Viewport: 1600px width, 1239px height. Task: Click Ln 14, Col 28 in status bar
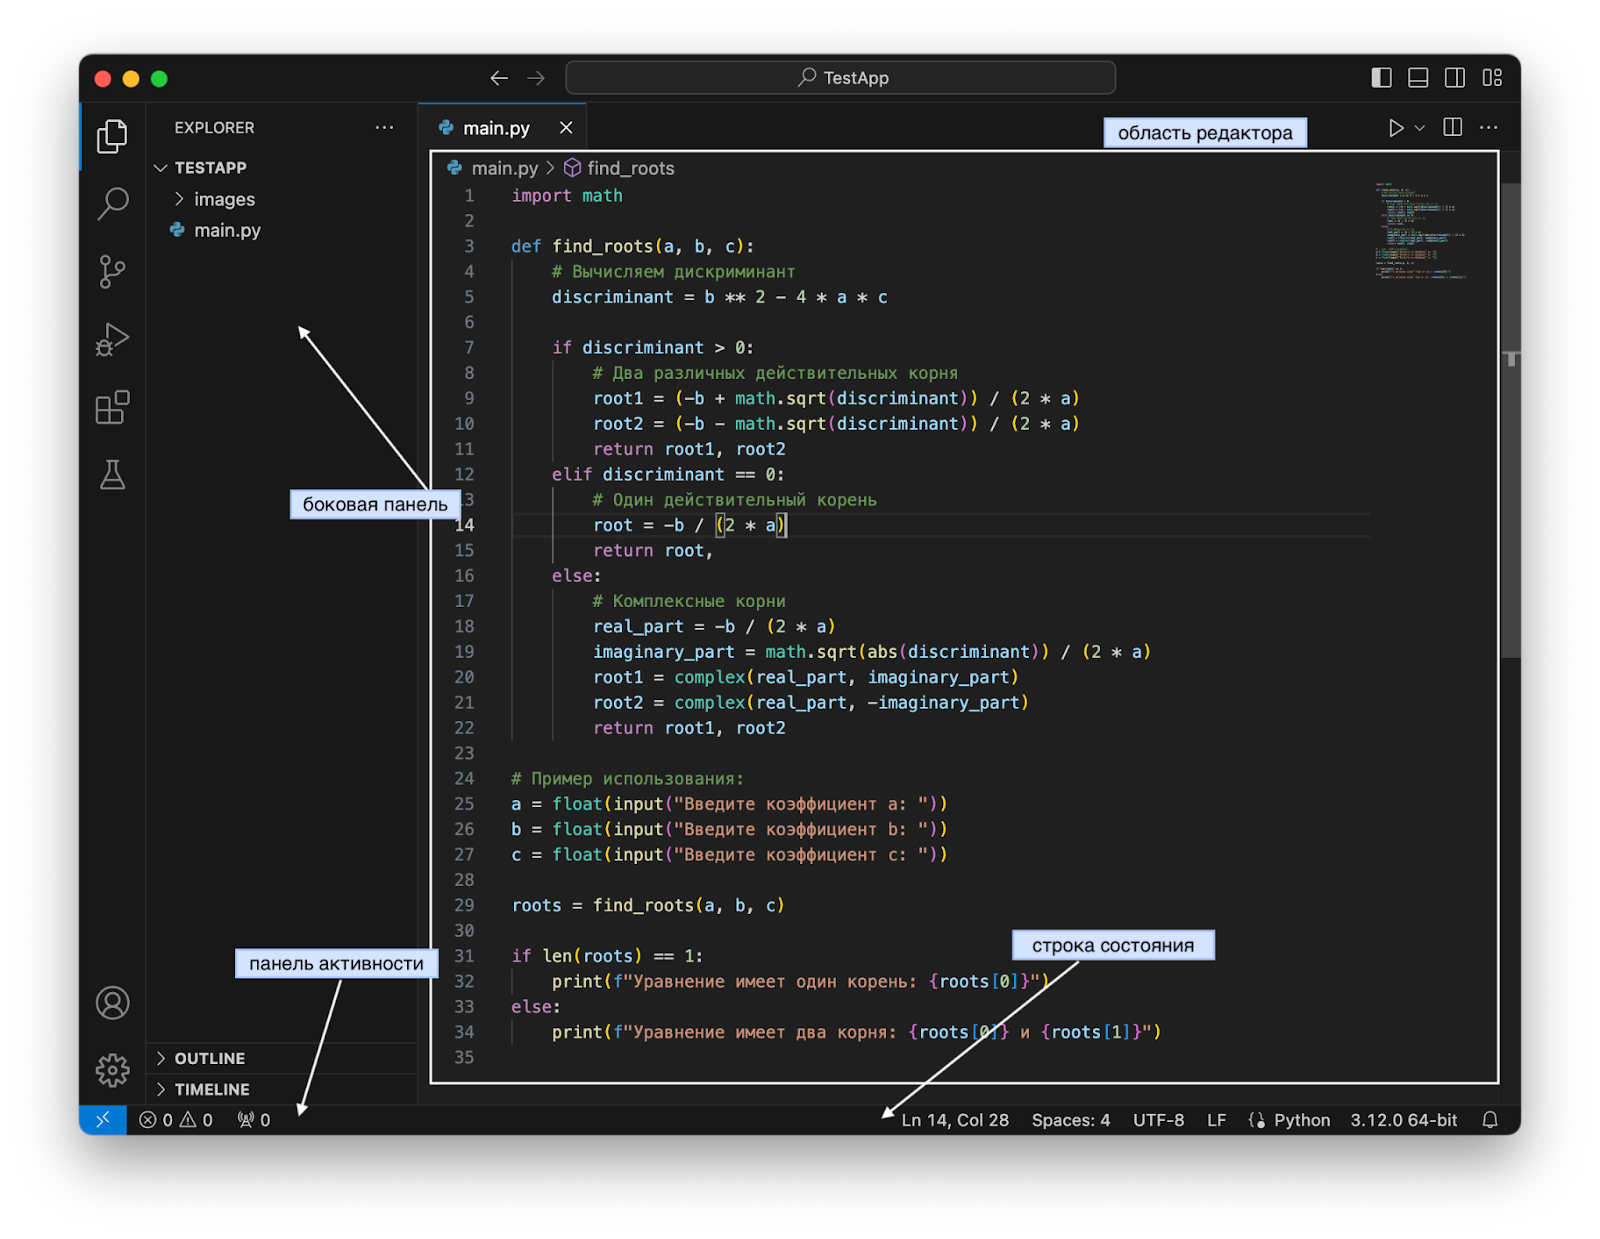point(955,1120)
